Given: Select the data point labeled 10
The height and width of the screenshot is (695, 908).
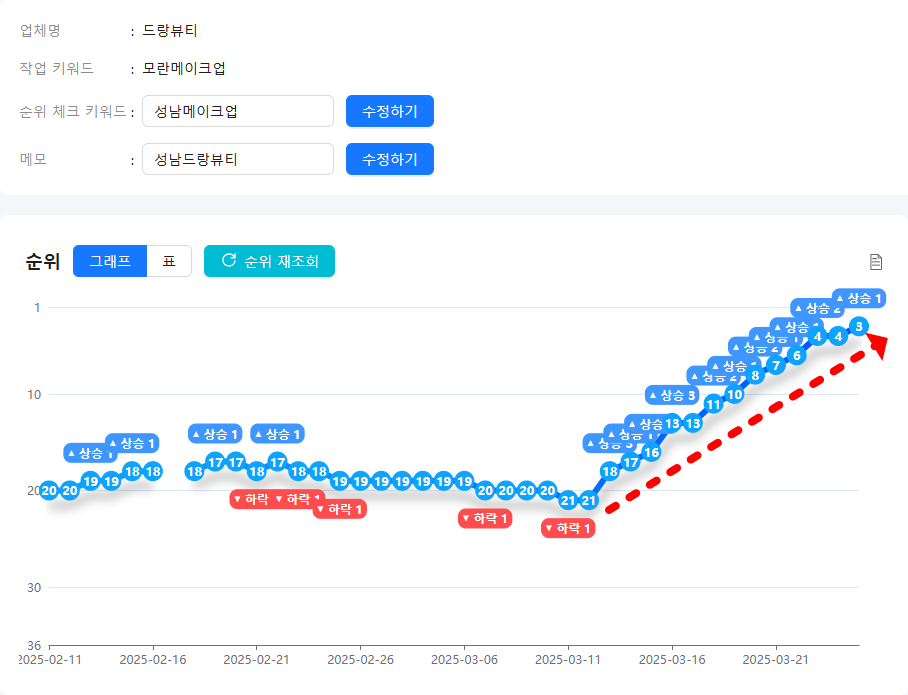Looking at the screenshot, I should click(x=734, y=394).
